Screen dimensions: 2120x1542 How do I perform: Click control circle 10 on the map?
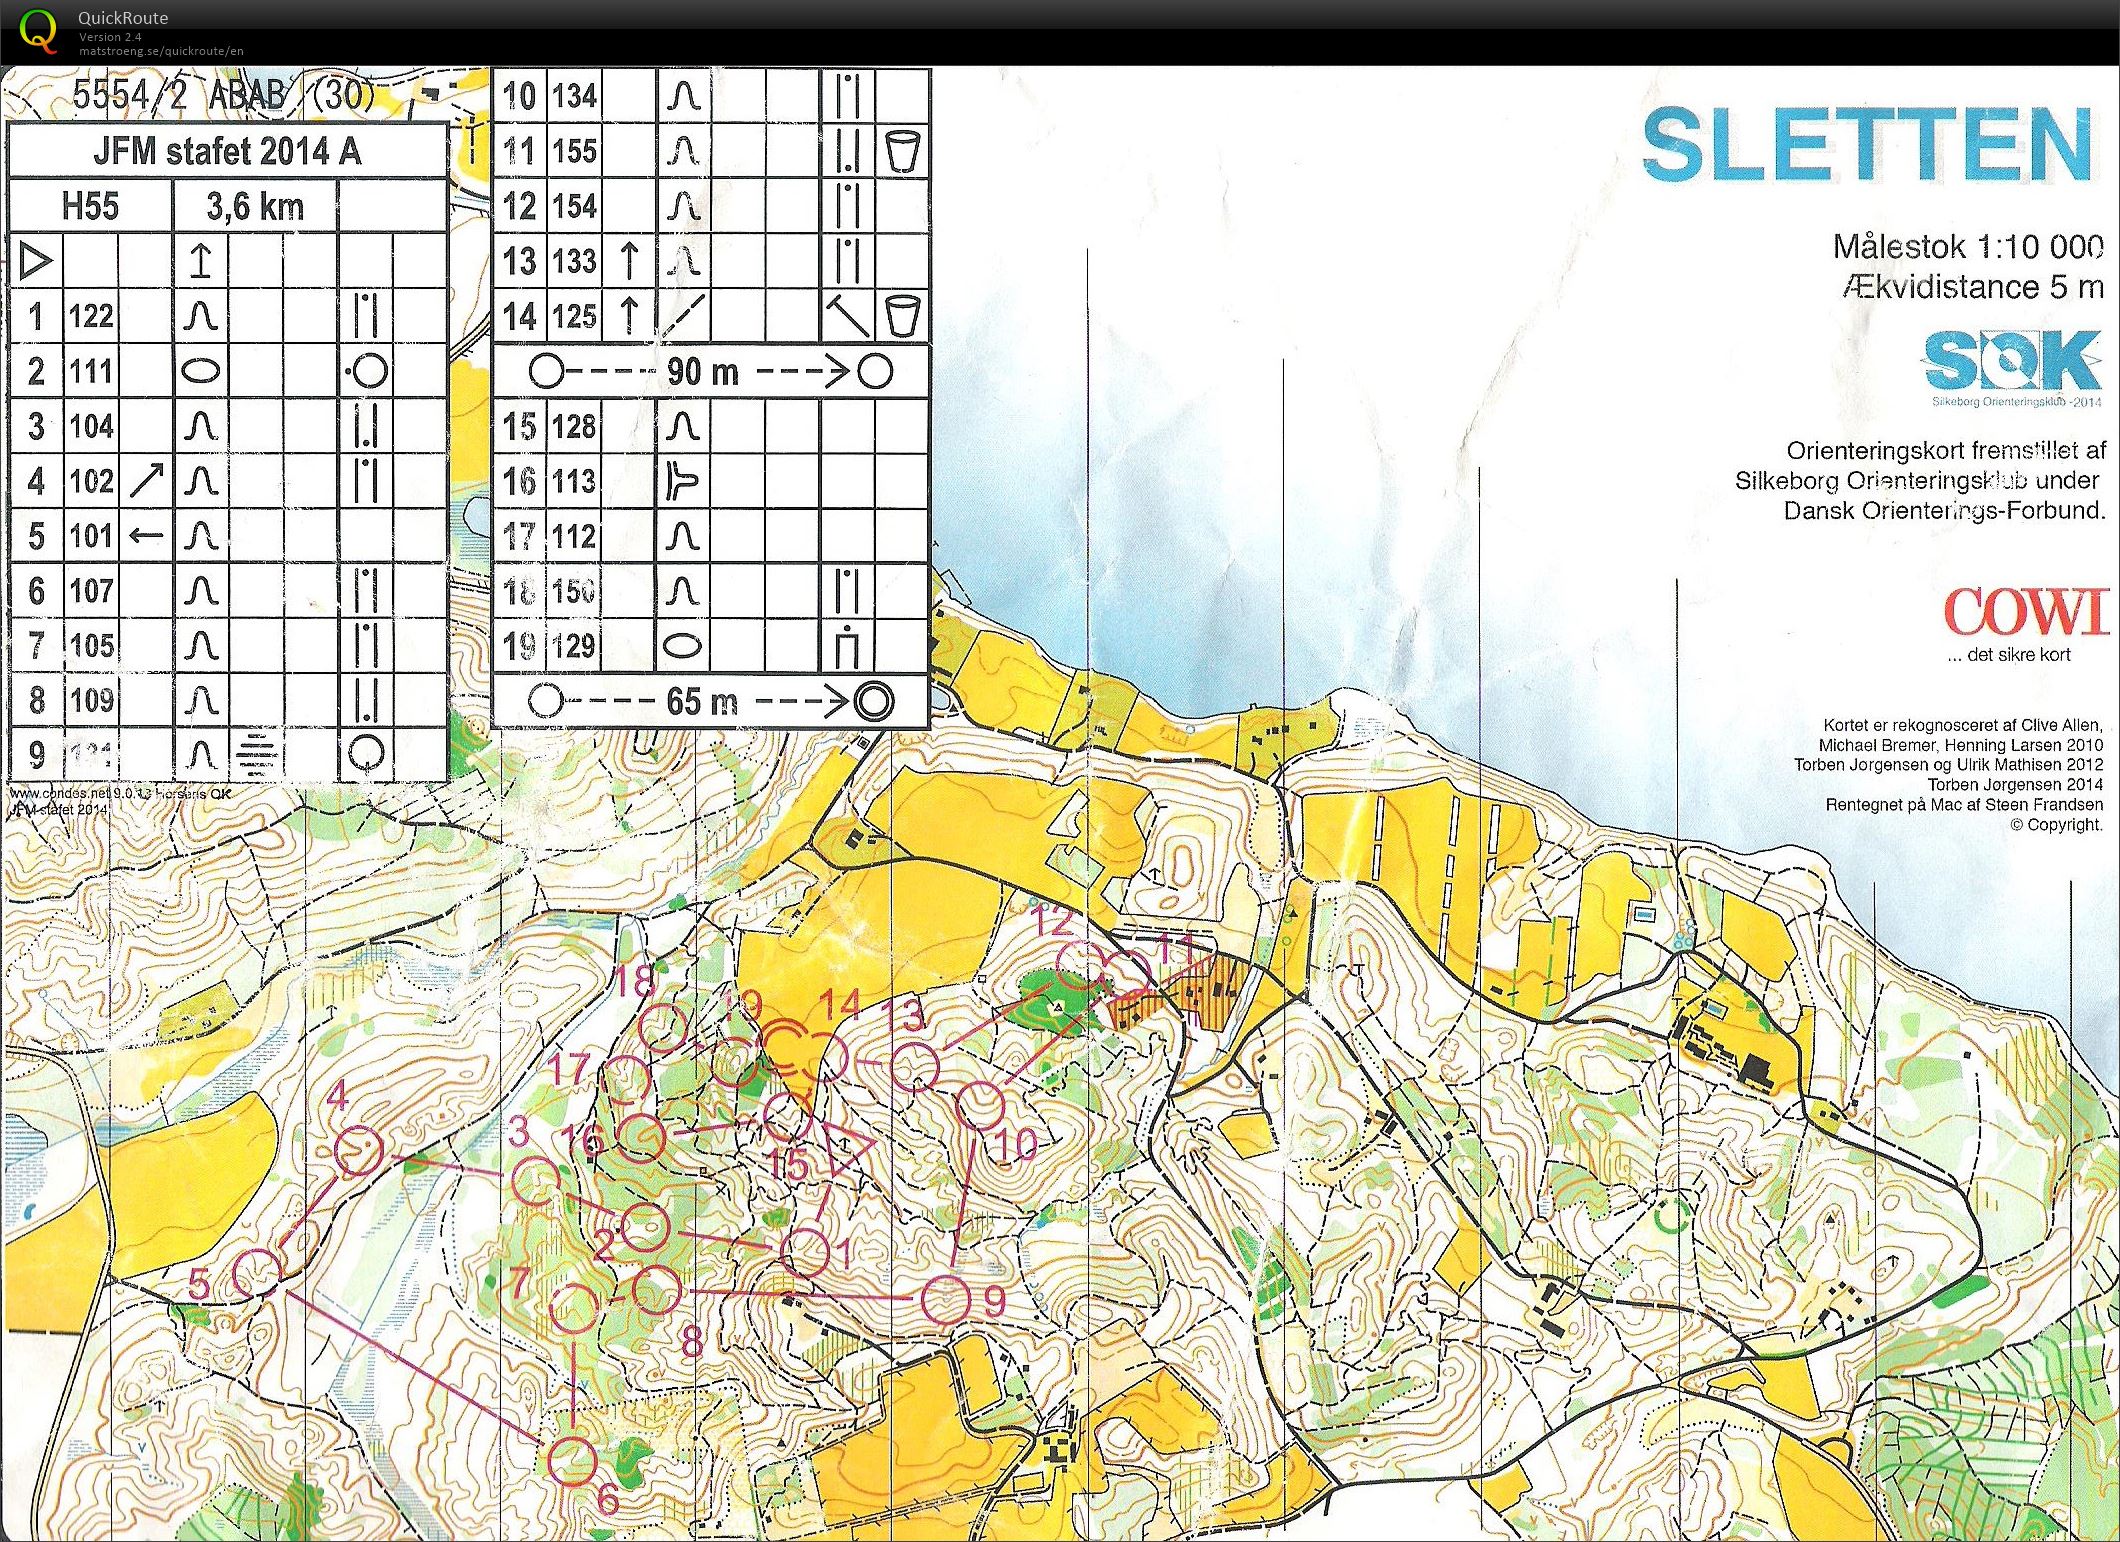pos(980,1106)
